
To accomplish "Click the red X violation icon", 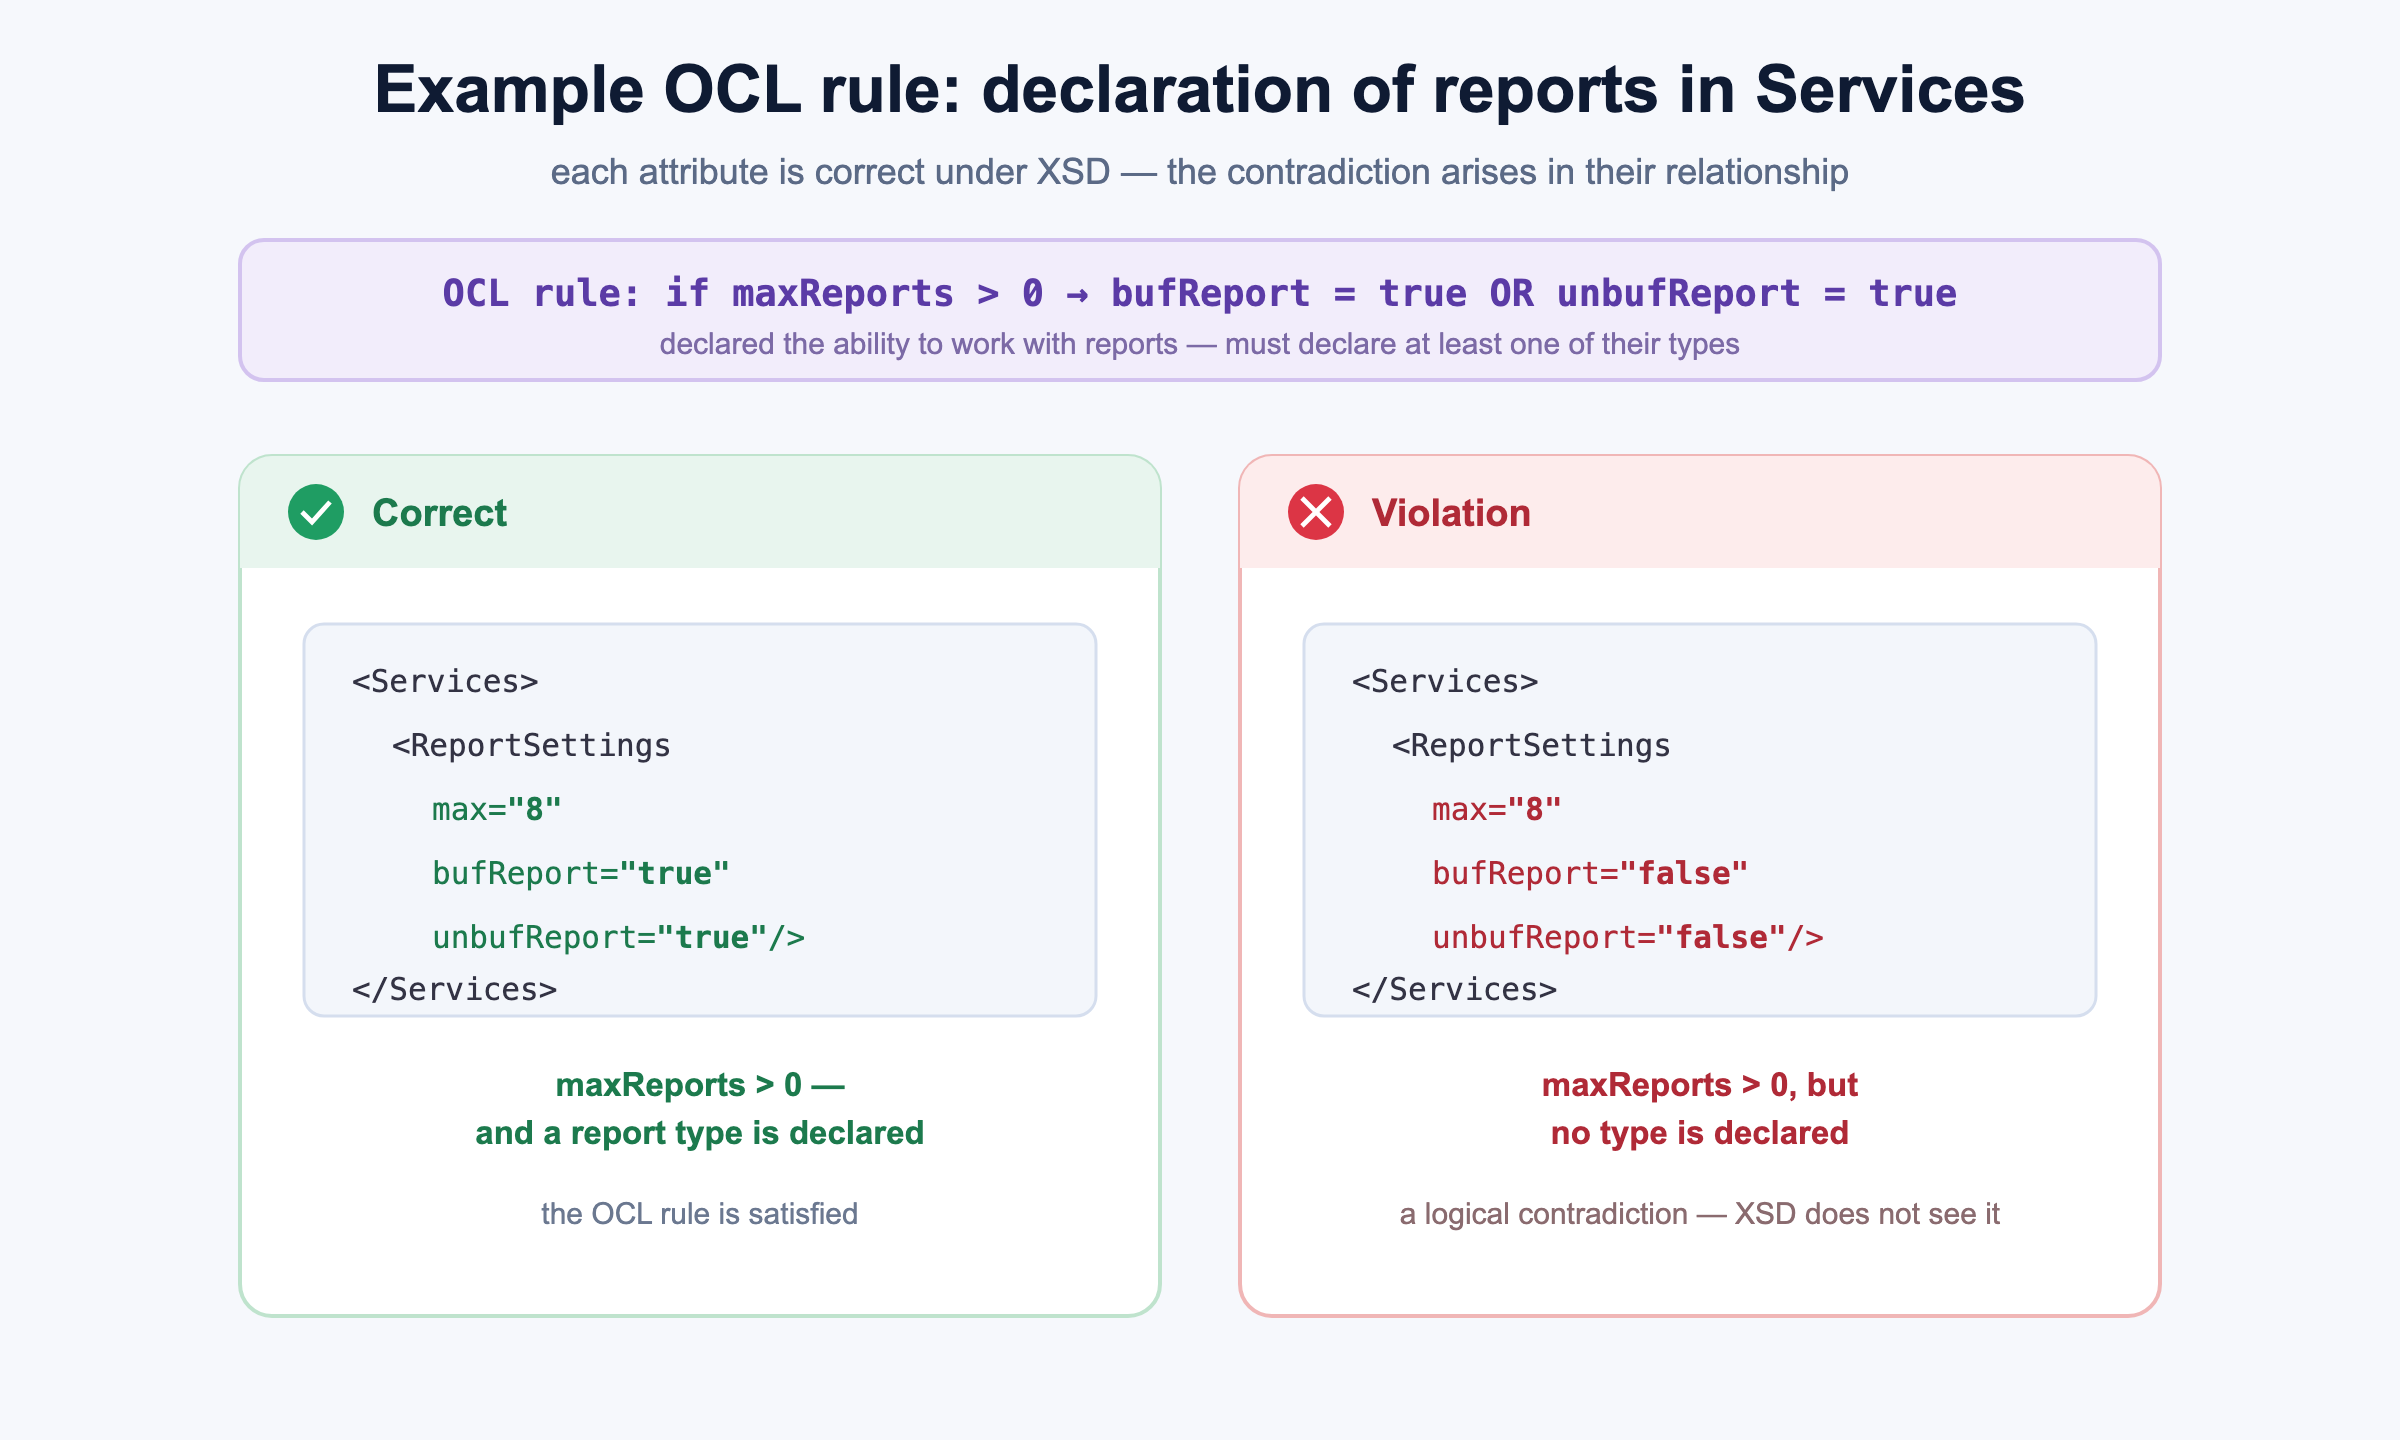I will pos(1316,512).
